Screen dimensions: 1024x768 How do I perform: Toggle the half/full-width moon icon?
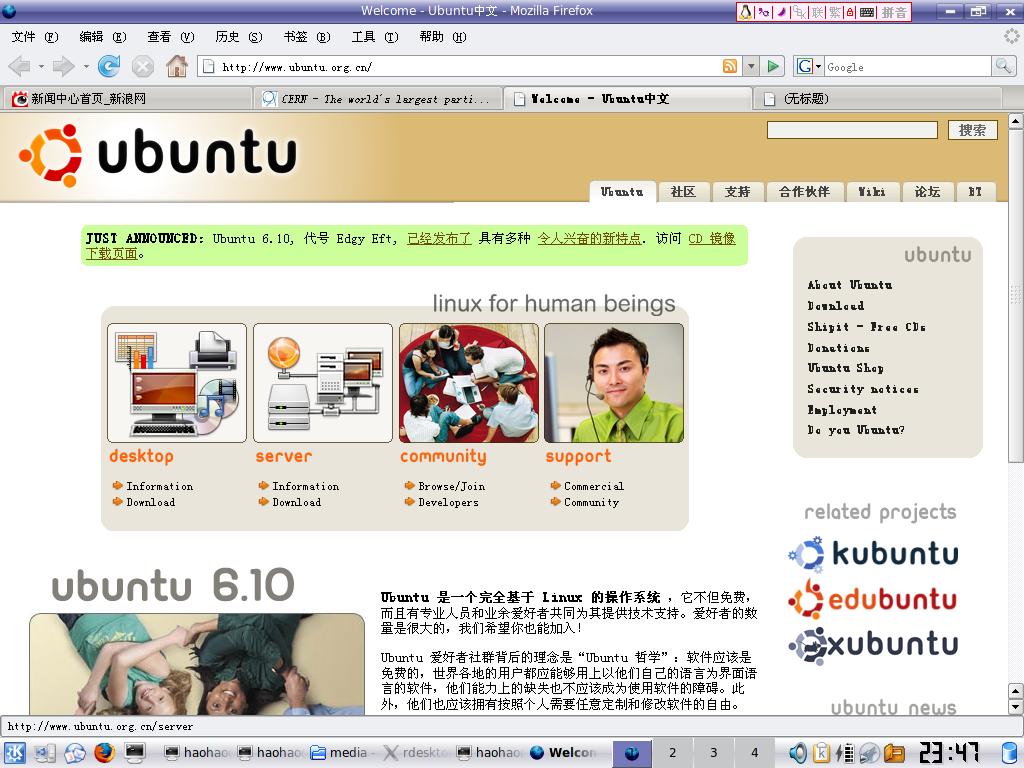[782, 12]
